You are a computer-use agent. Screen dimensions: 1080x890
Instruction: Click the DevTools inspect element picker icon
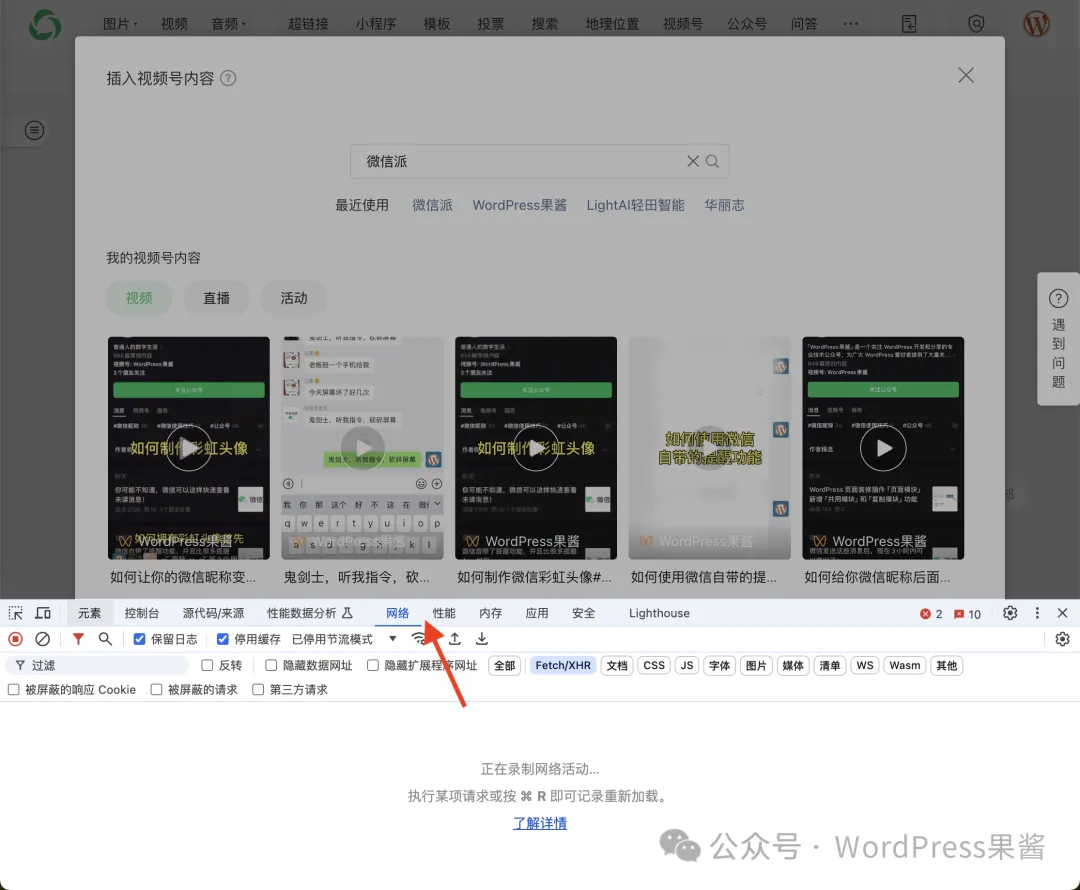coord(15,613)
